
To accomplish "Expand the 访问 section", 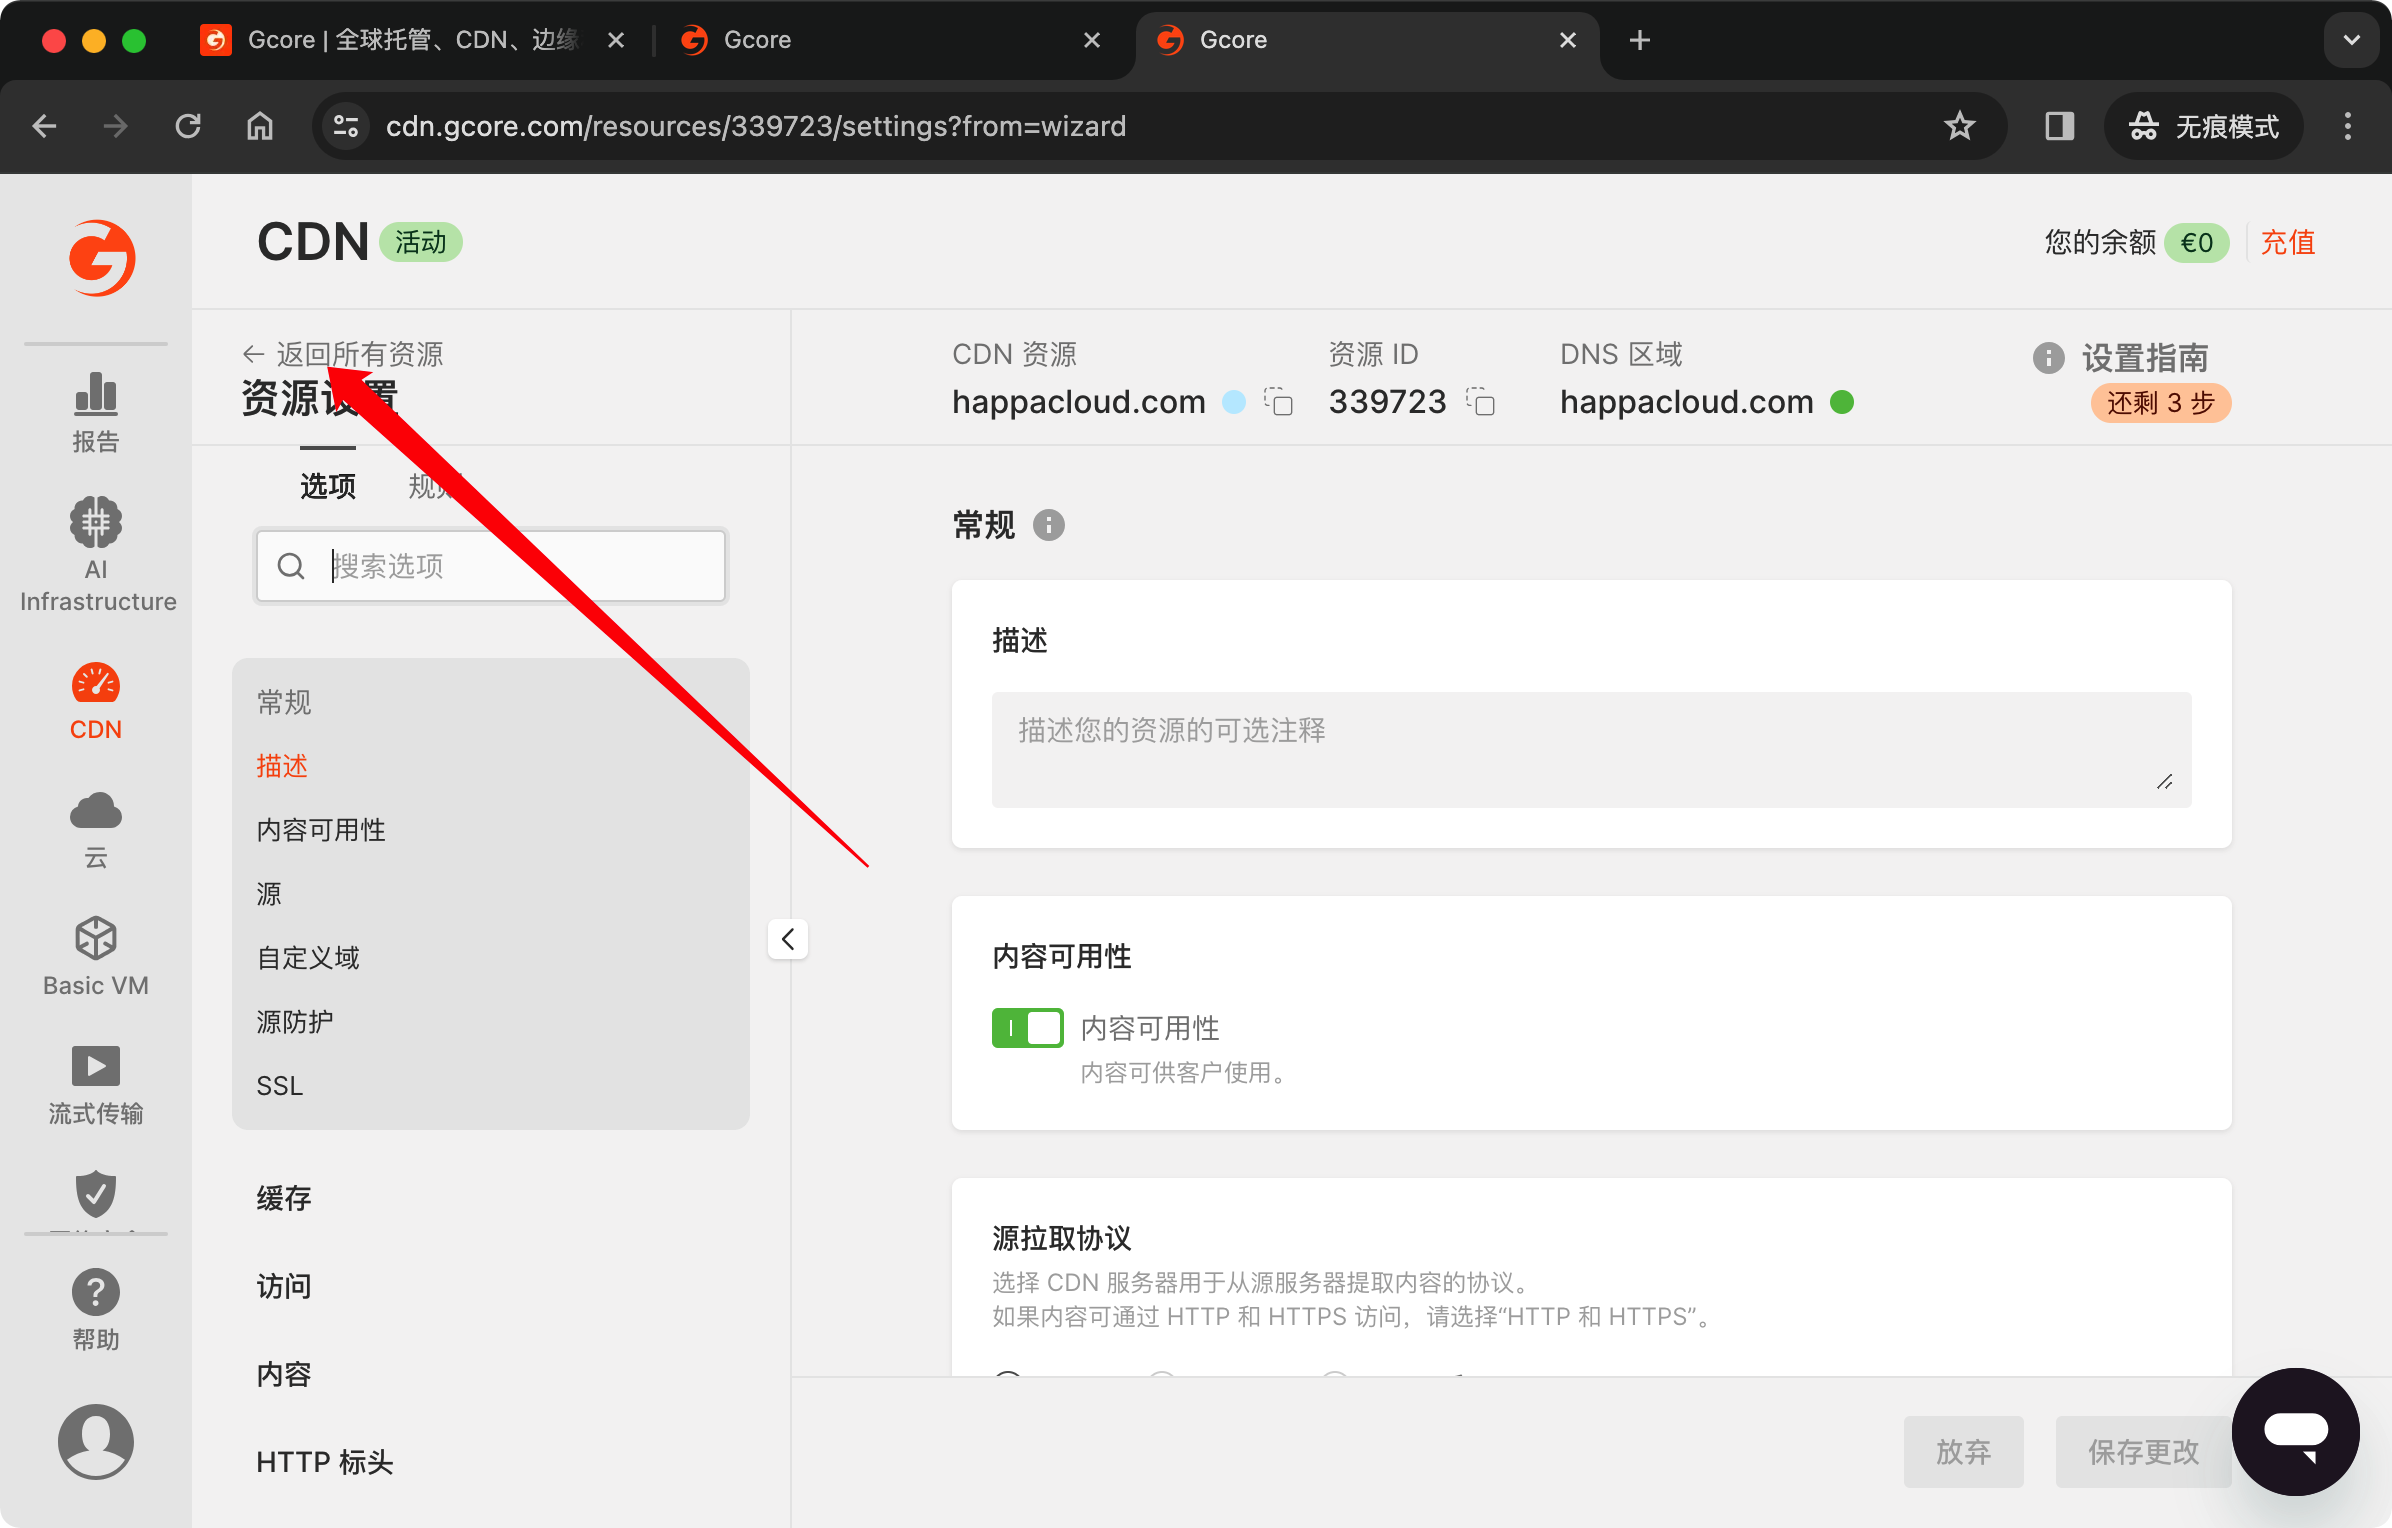I will 284,1286.
